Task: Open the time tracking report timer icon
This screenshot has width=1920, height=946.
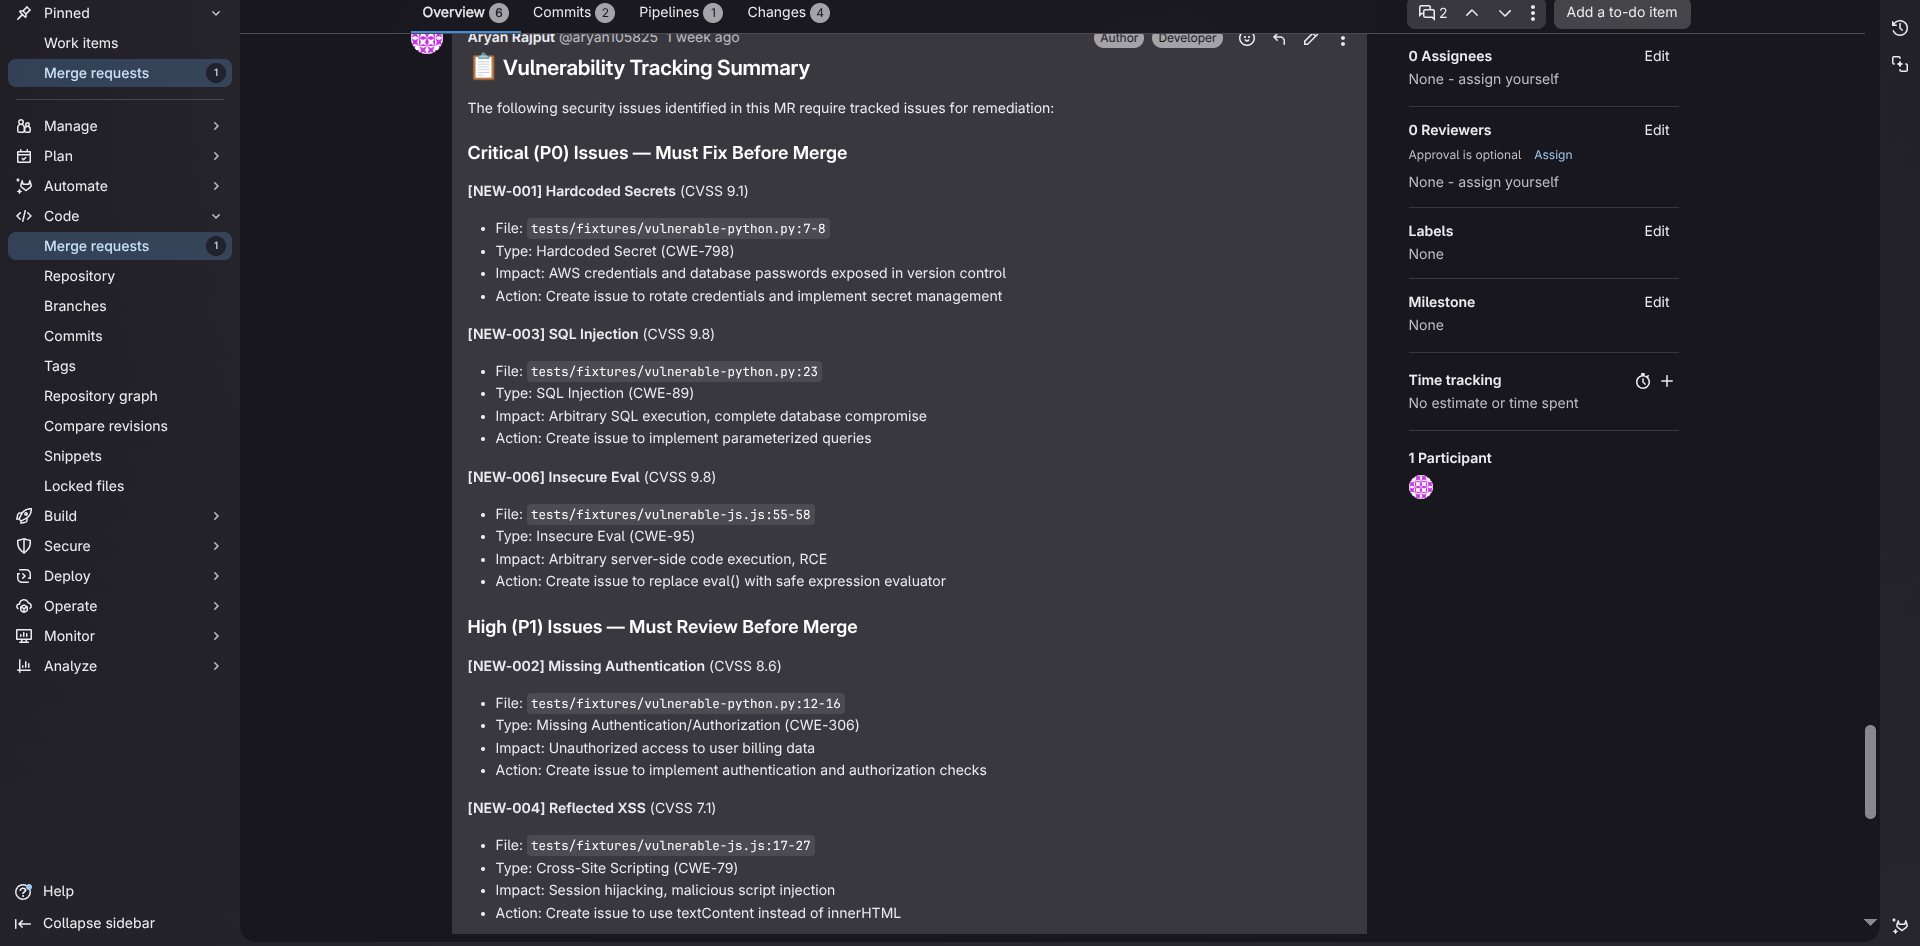Action: (1642, 381)
